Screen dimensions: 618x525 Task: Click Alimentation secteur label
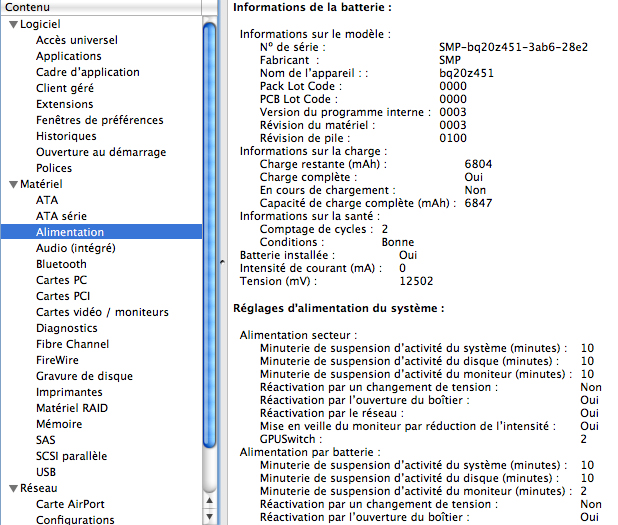pos(298,335)
